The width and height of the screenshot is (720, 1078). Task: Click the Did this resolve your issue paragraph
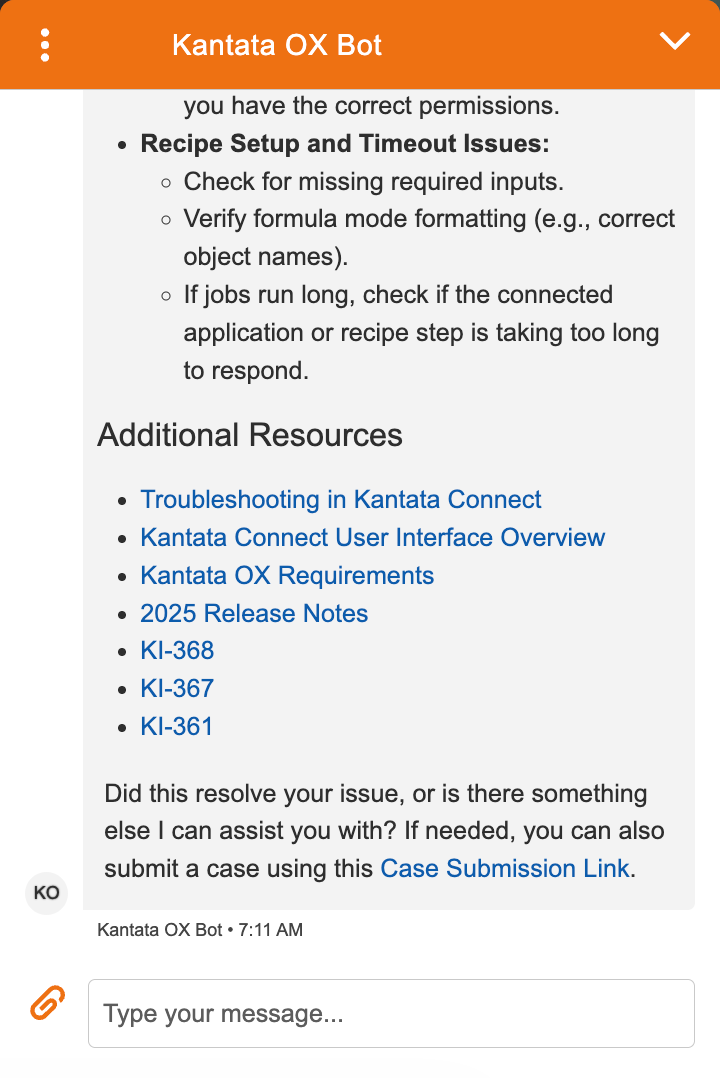384,830
